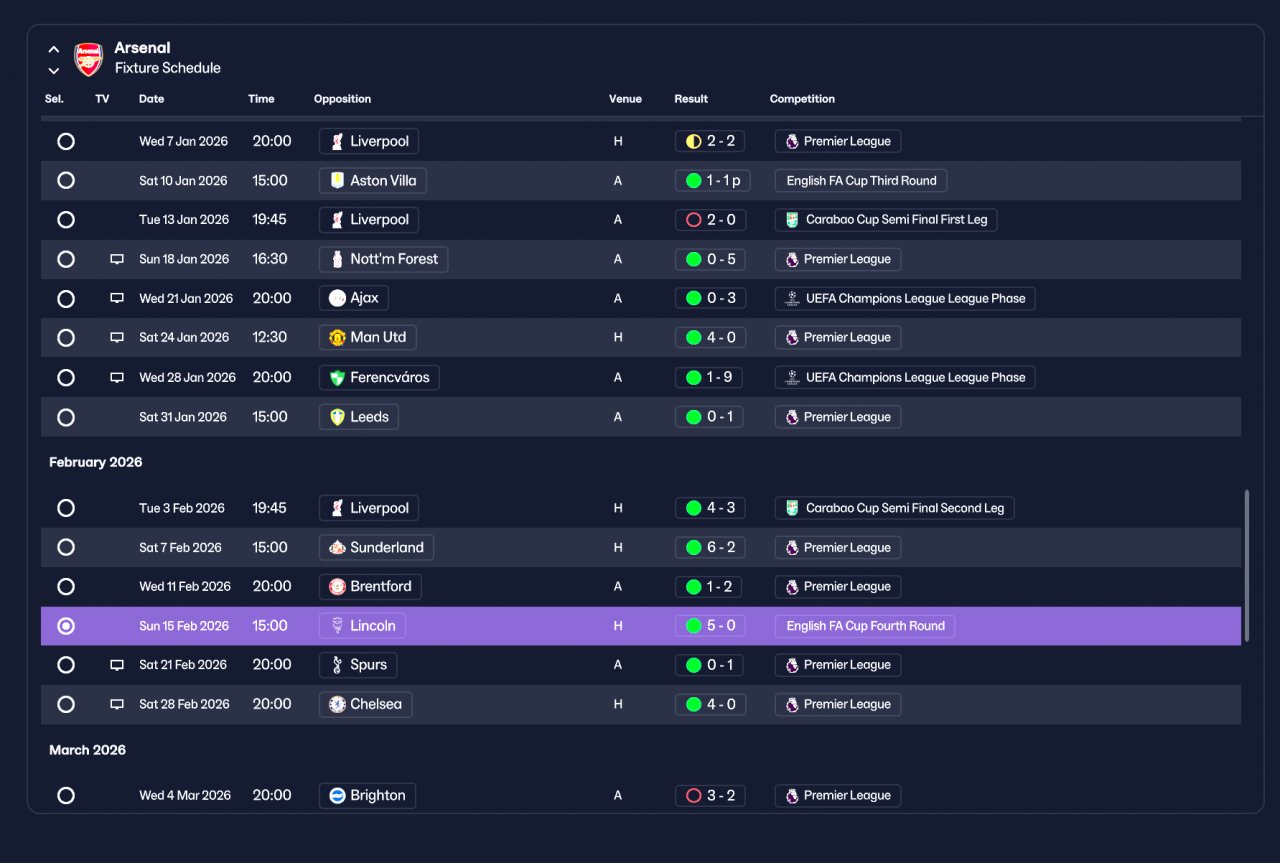The image size is (1280, 863).
Task: Click the down chevron next to Arsenal
Action: [54, 71]
